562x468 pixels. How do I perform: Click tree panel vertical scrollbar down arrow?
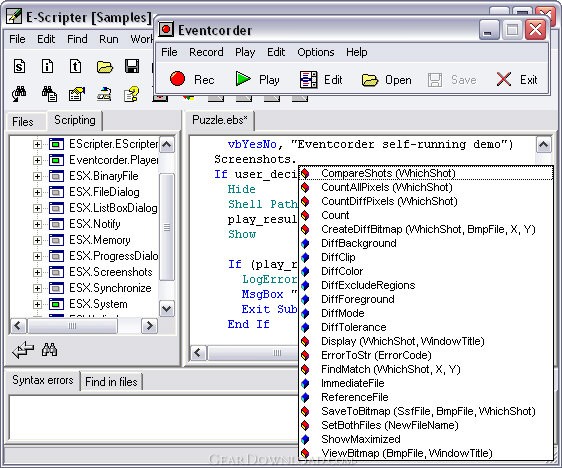167,309
